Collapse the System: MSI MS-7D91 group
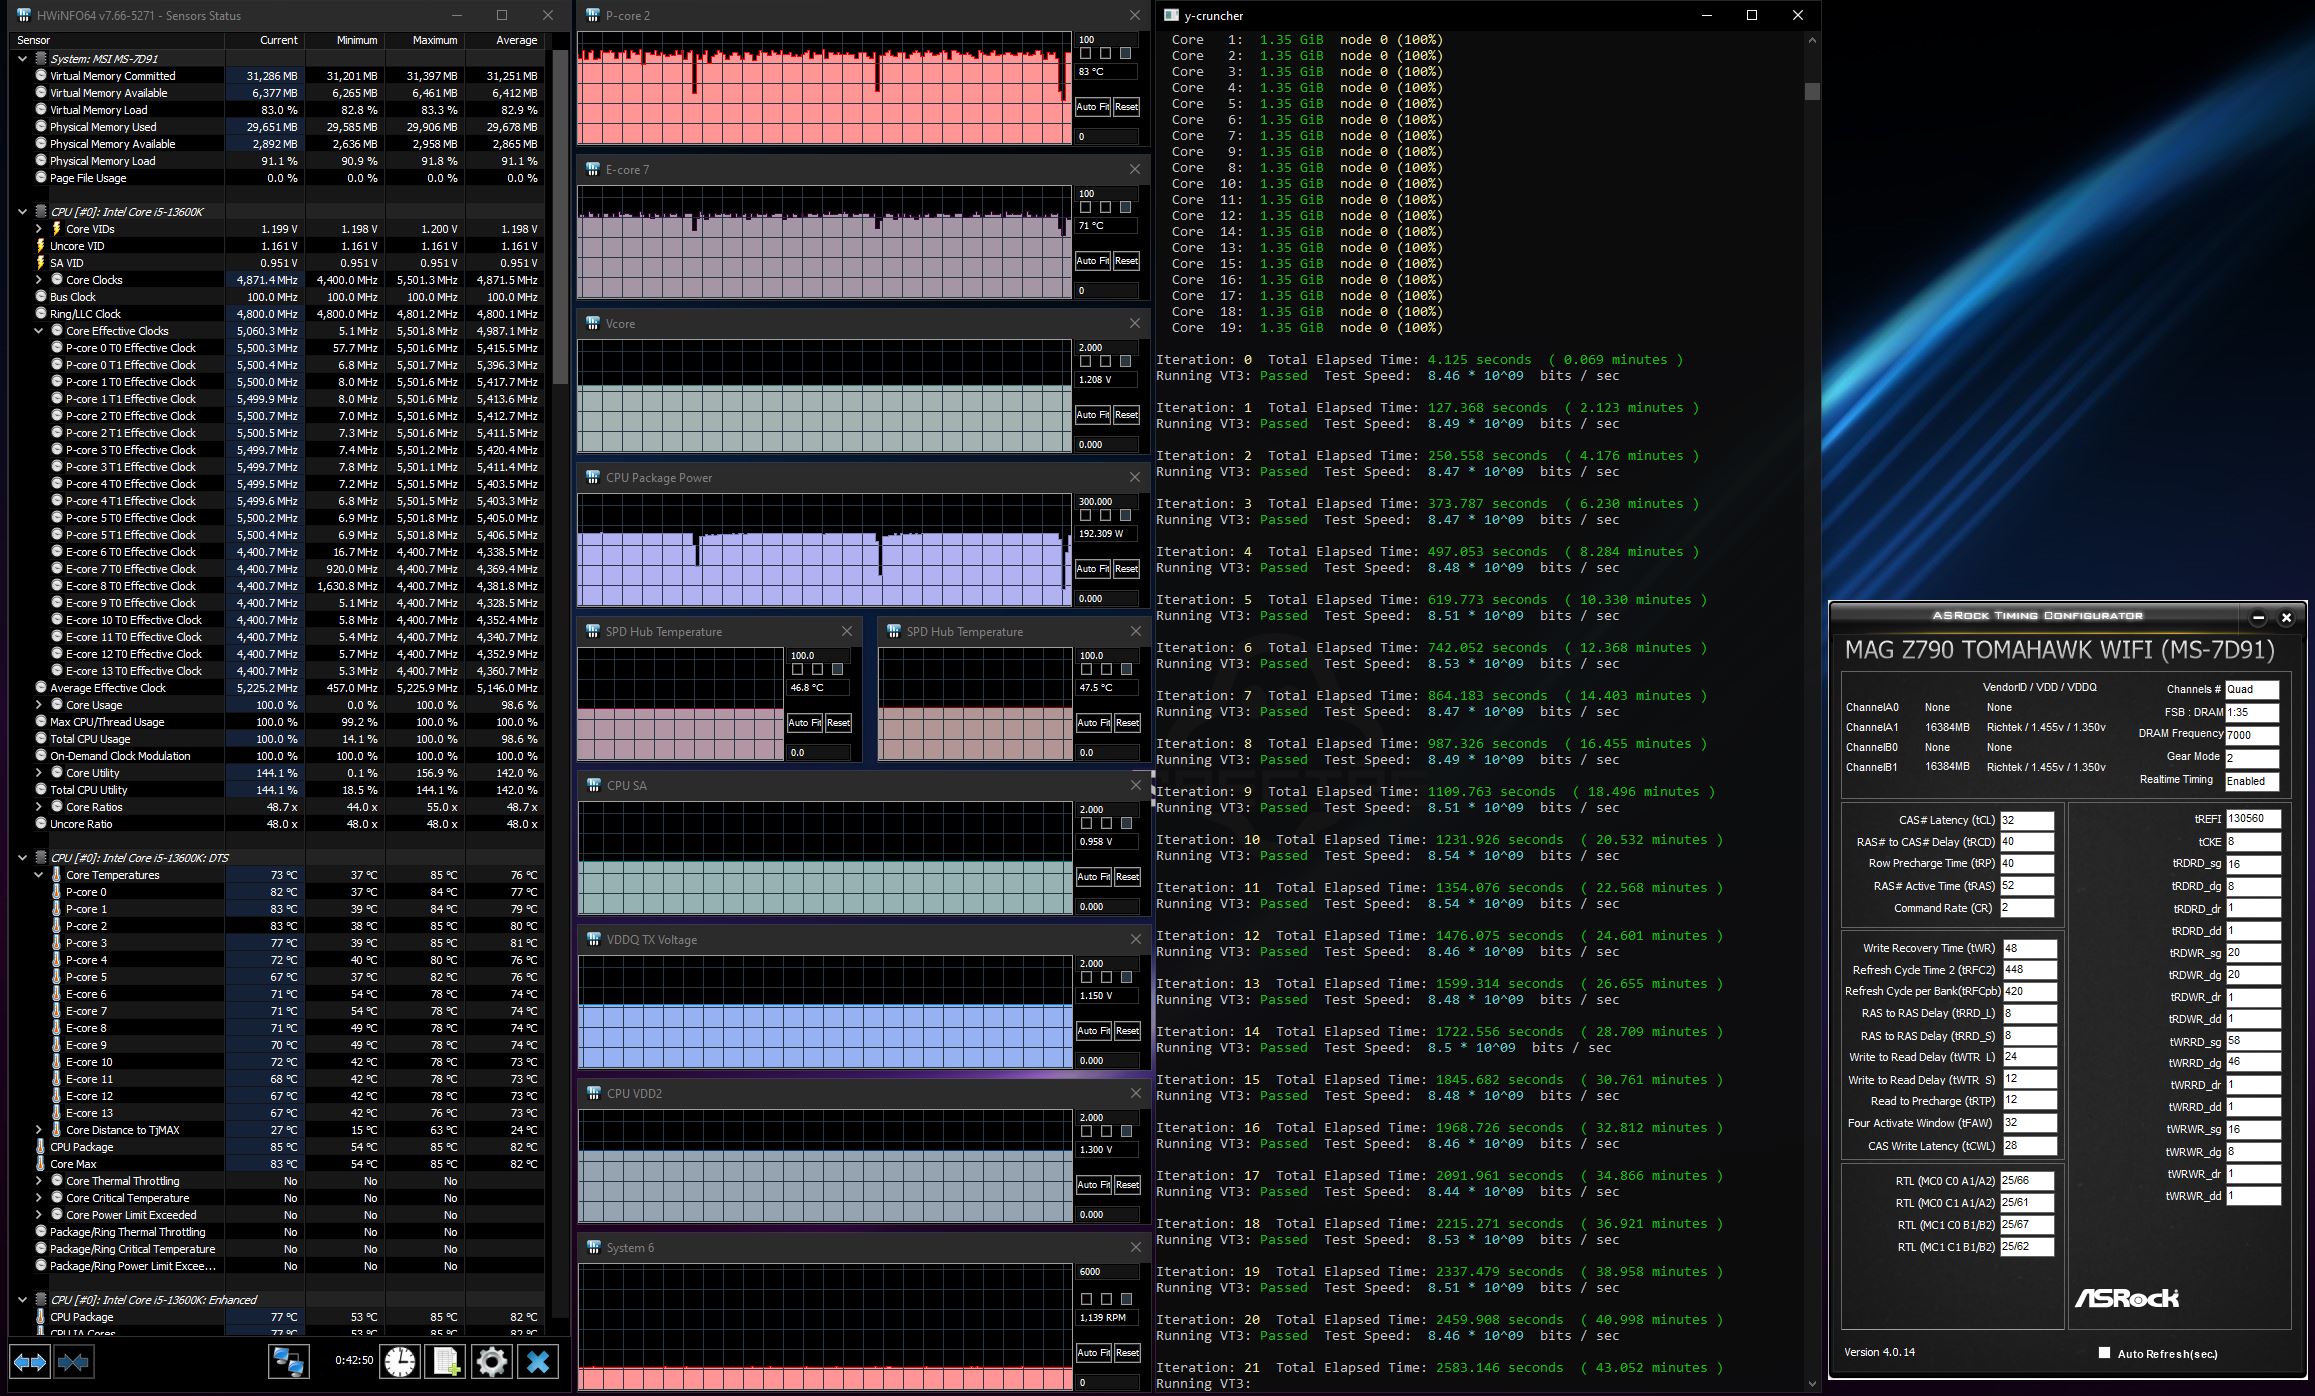Viewport: 2315px width, 1396px height. coord(22,59)
